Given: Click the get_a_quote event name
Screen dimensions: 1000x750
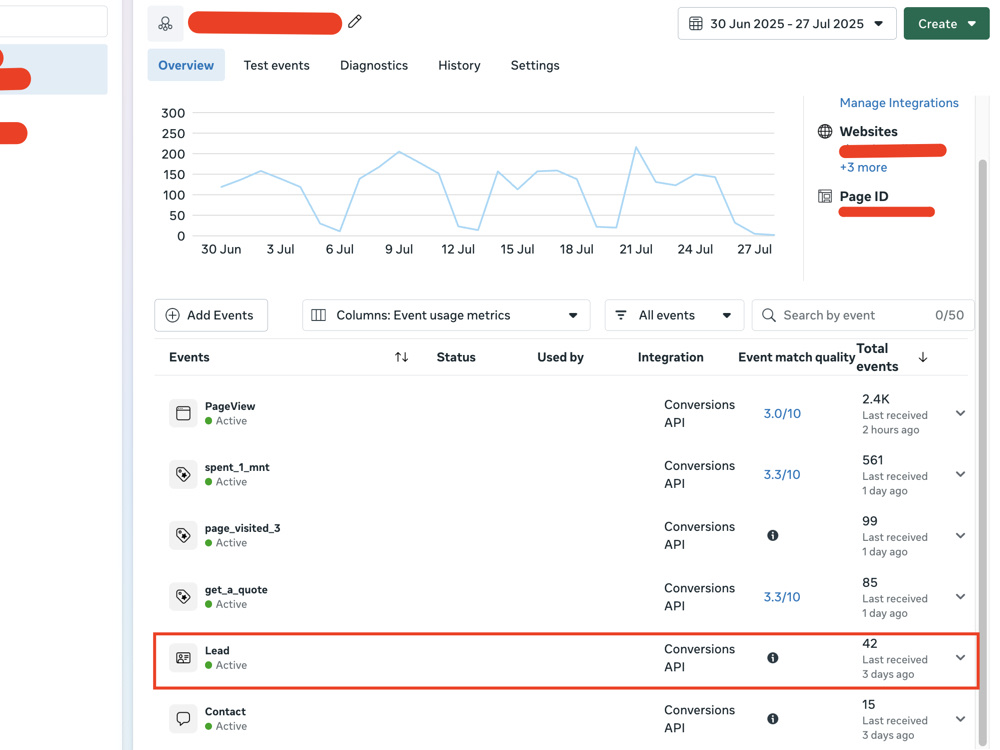Looking at the screenshot, I should pyautogui.click(x=236, y=590).
